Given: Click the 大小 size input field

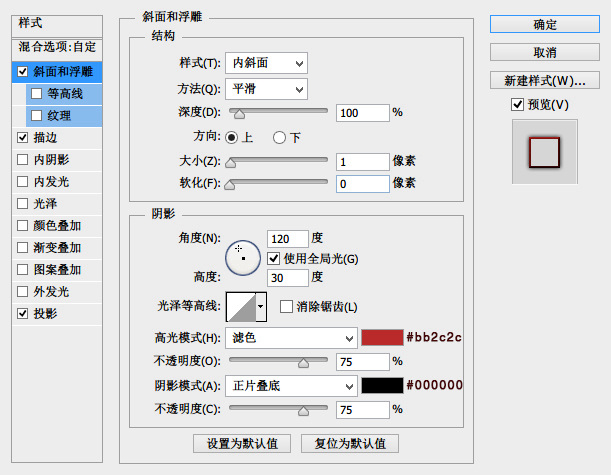Looking at the screenshot, I should (363, 162).
